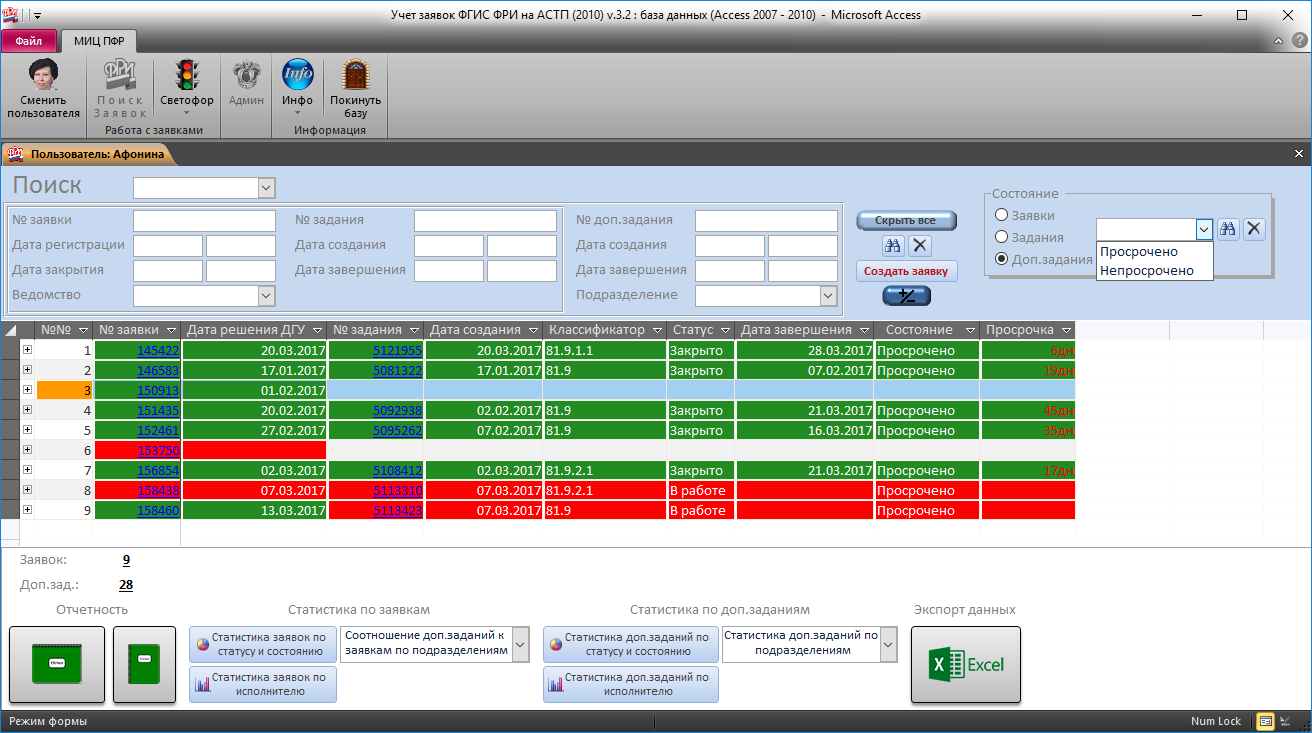1312x733 pixels.
Task: Open the Файл menu tab
Action: [x=28, y=41]
